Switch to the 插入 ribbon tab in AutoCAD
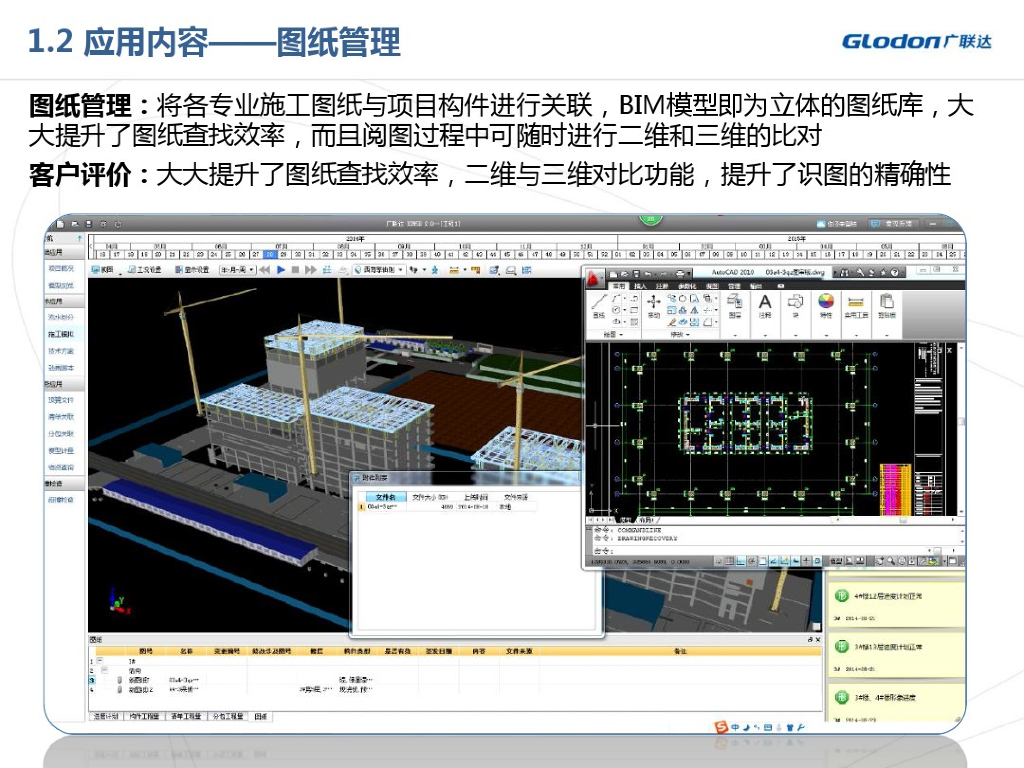Screen dimensions: 1024x768 coord(639,286)
